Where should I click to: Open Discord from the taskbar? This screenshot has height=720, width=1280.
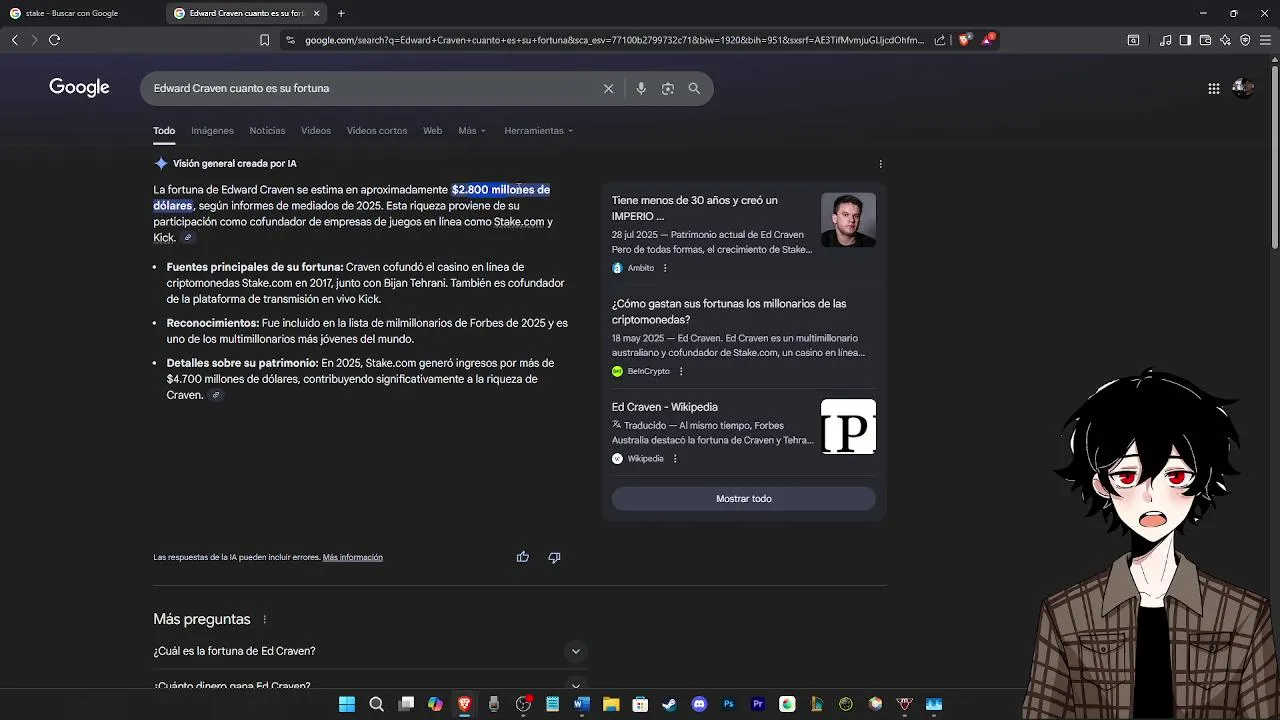pyautogui.click(x=699, y=704)
